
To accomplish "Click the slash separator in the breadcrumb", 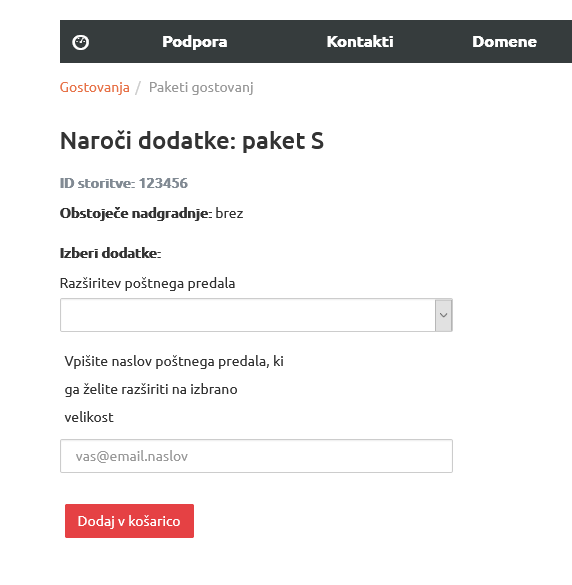I will point(138,88).
